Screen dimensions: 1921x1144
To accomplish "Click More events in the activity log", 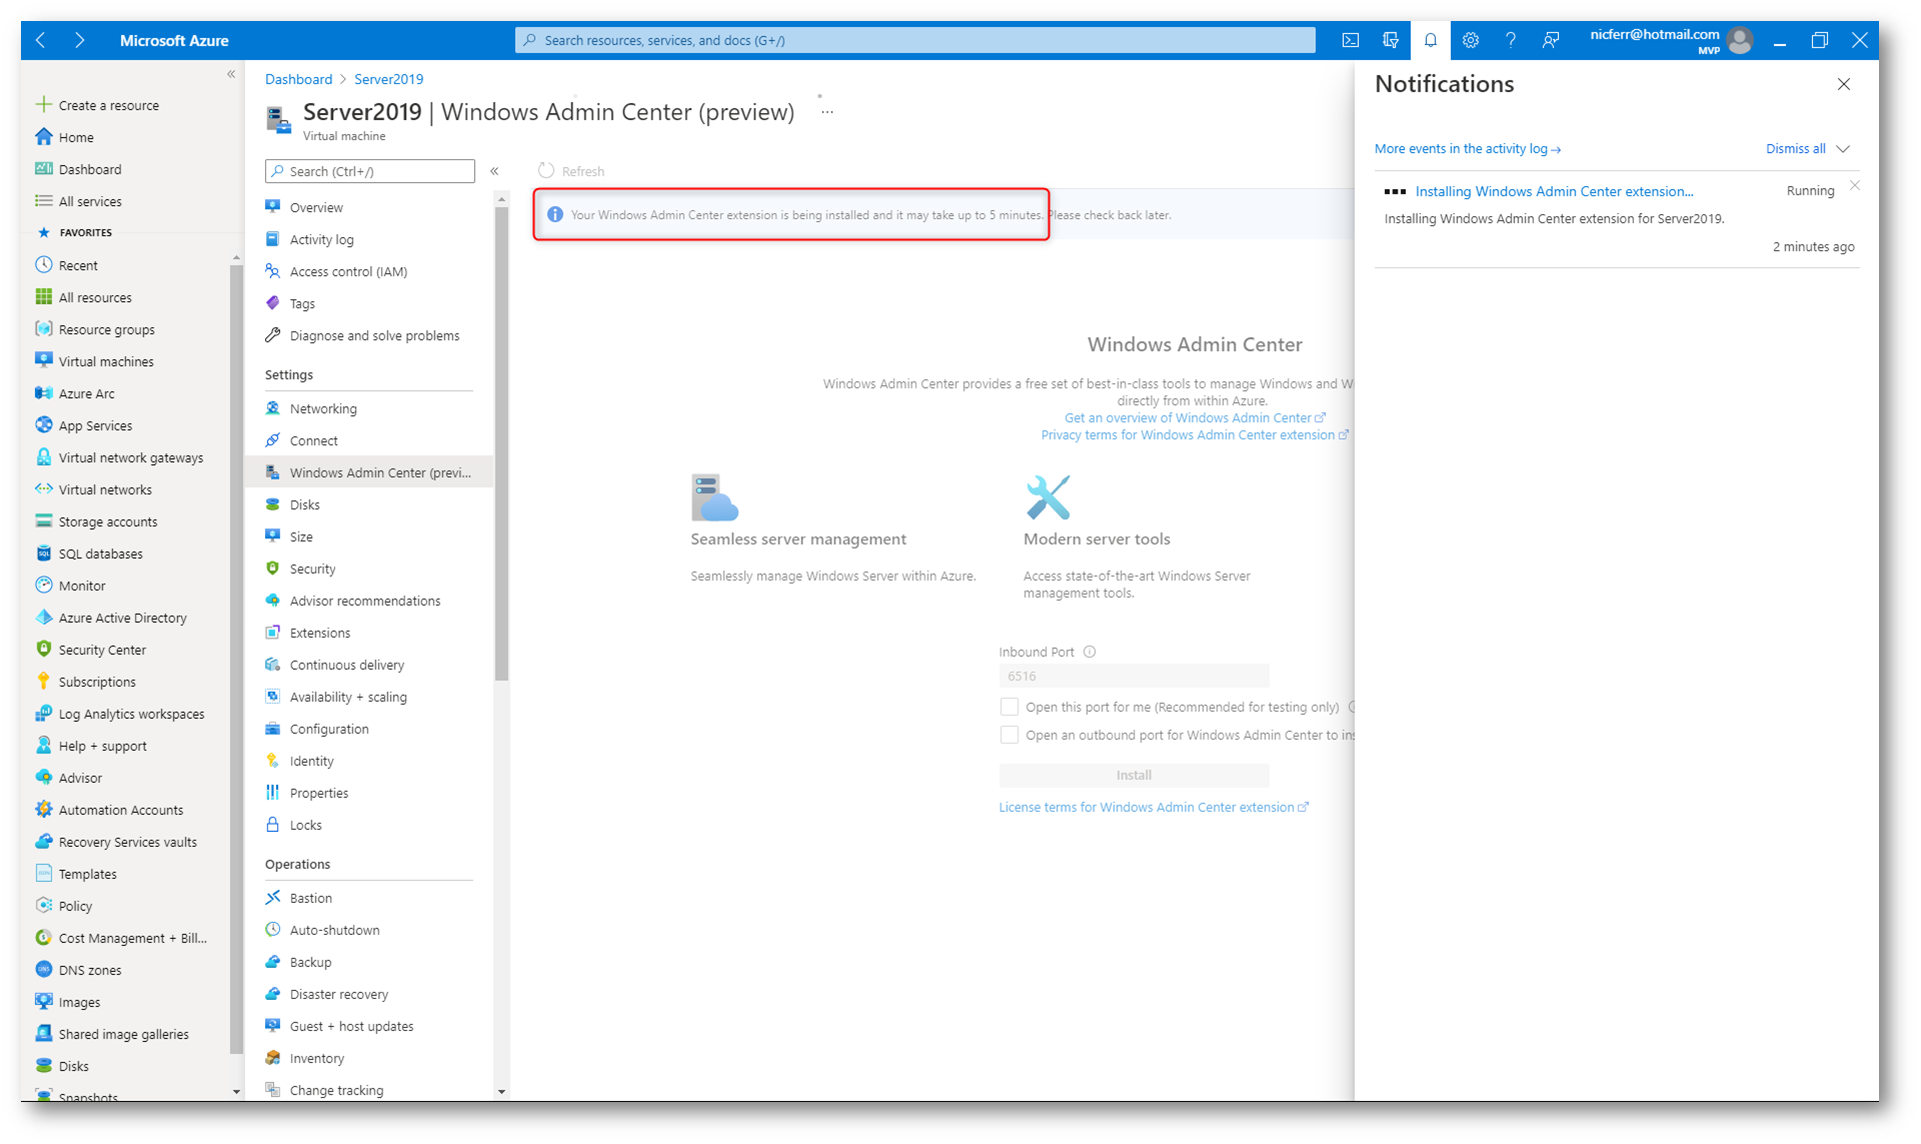I will pyautogui.click(x=1467, y=149).
